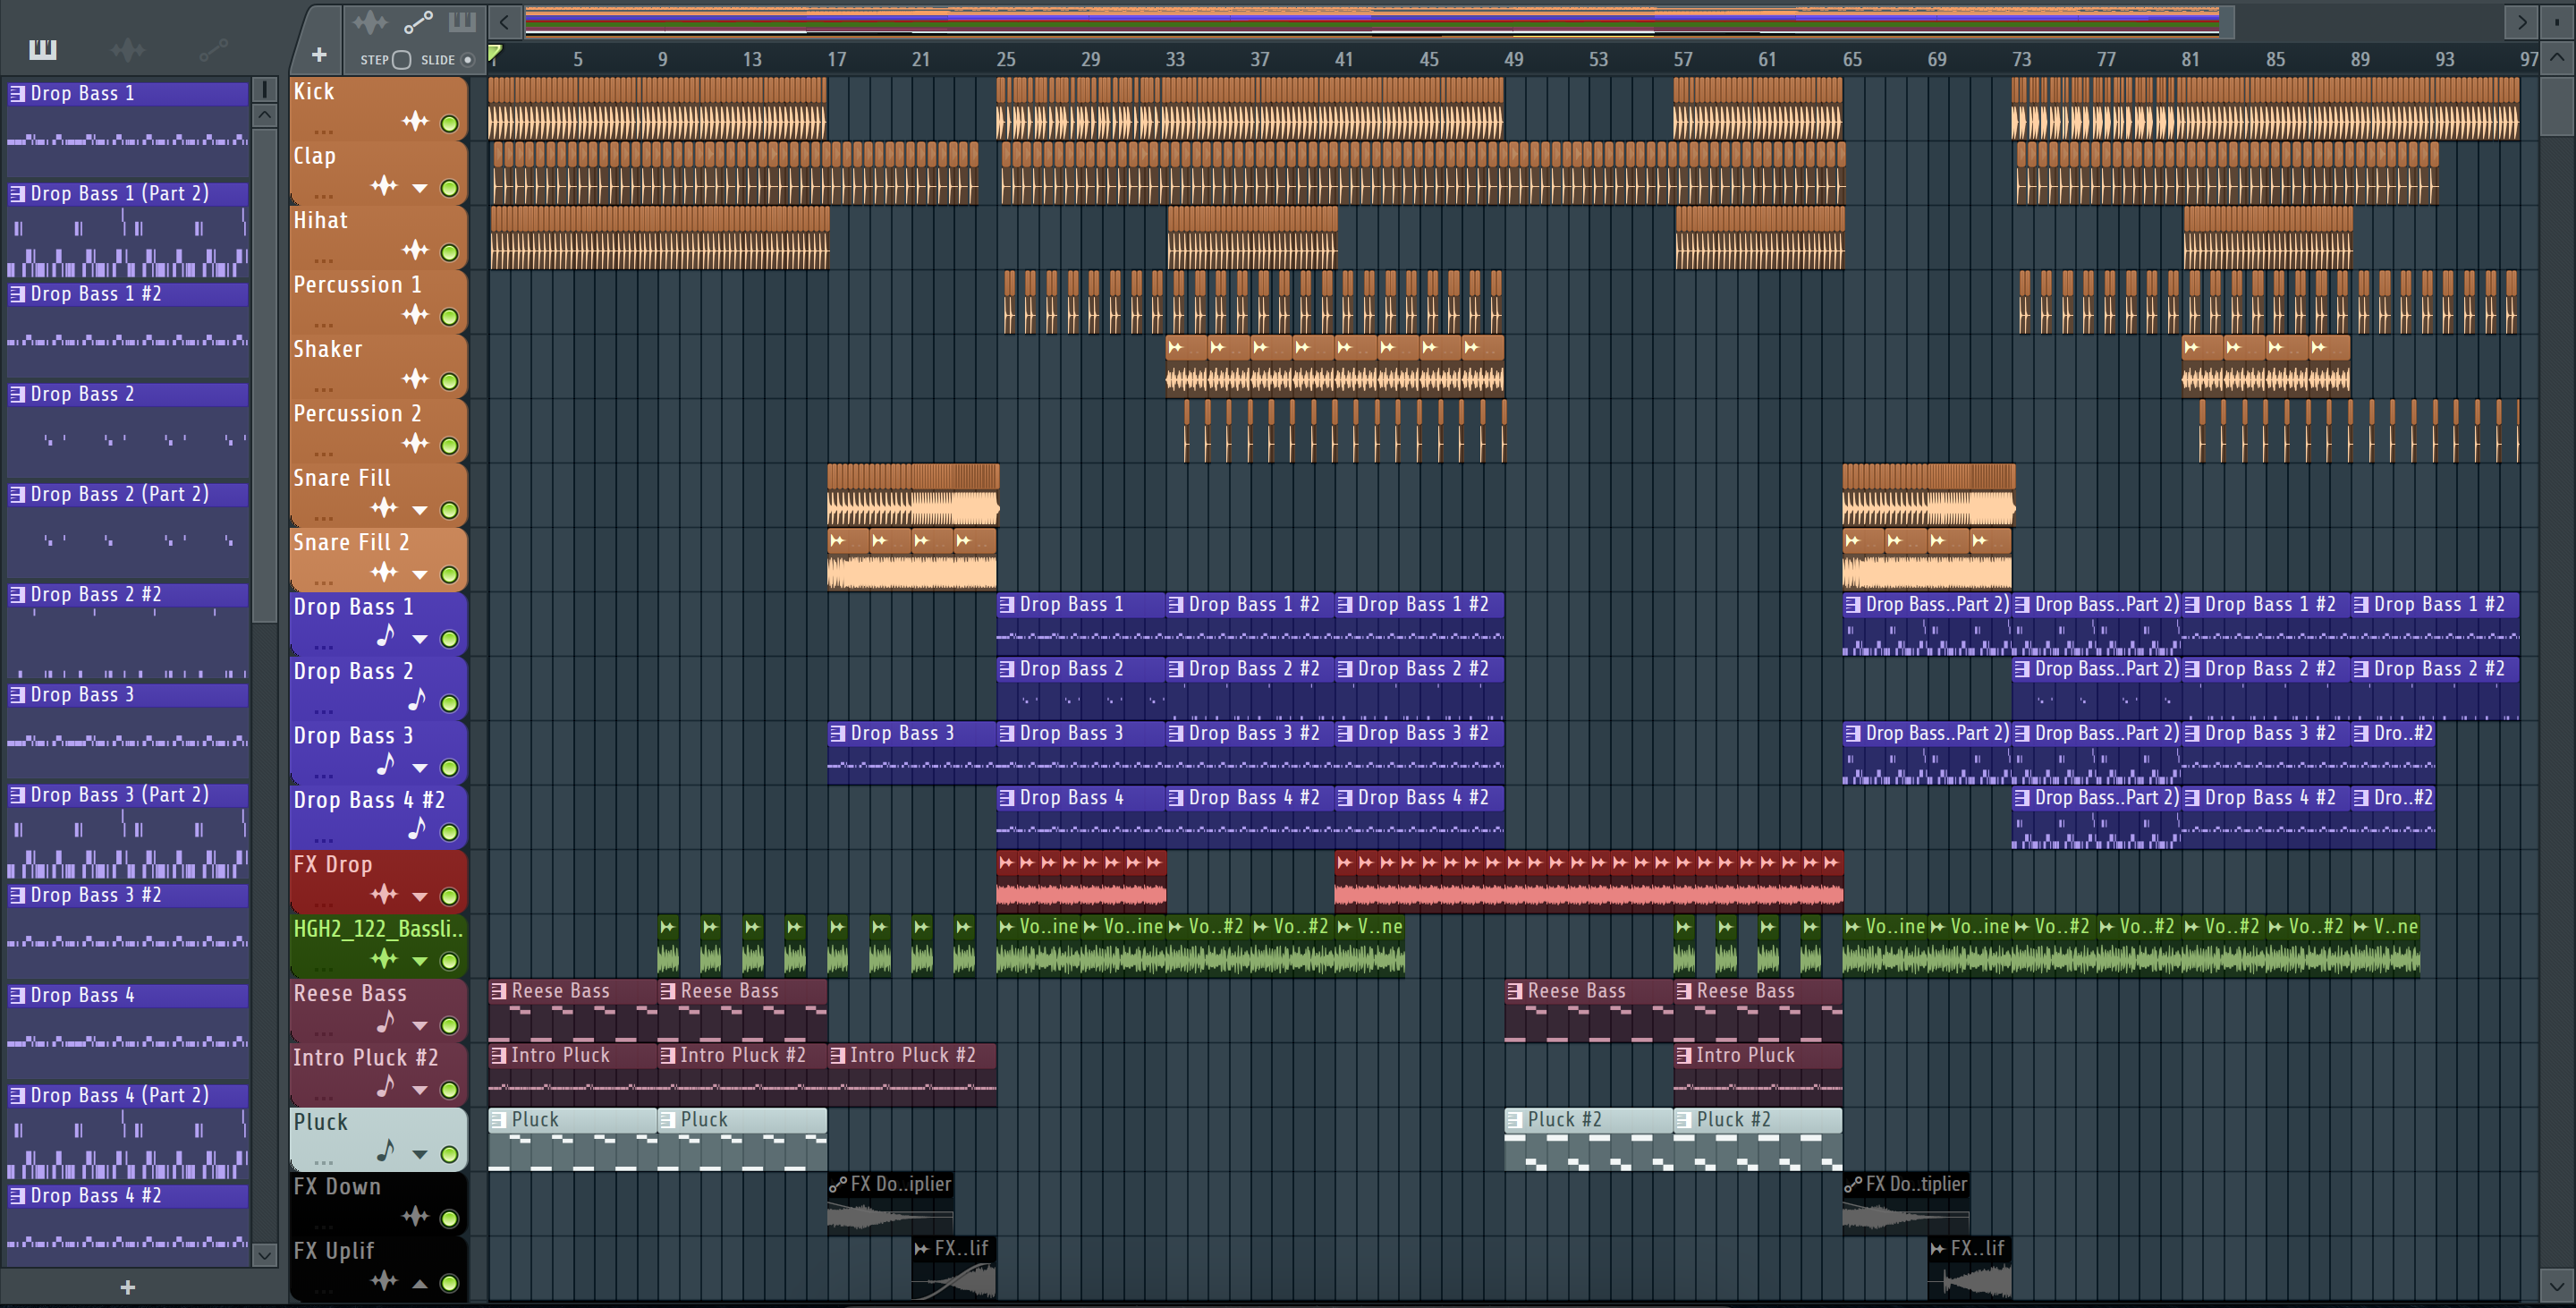This screenshot has width=2576, height=1308.
Task: Click the waveform icon on the Hihat track
Action: click(x=415, y=250)
